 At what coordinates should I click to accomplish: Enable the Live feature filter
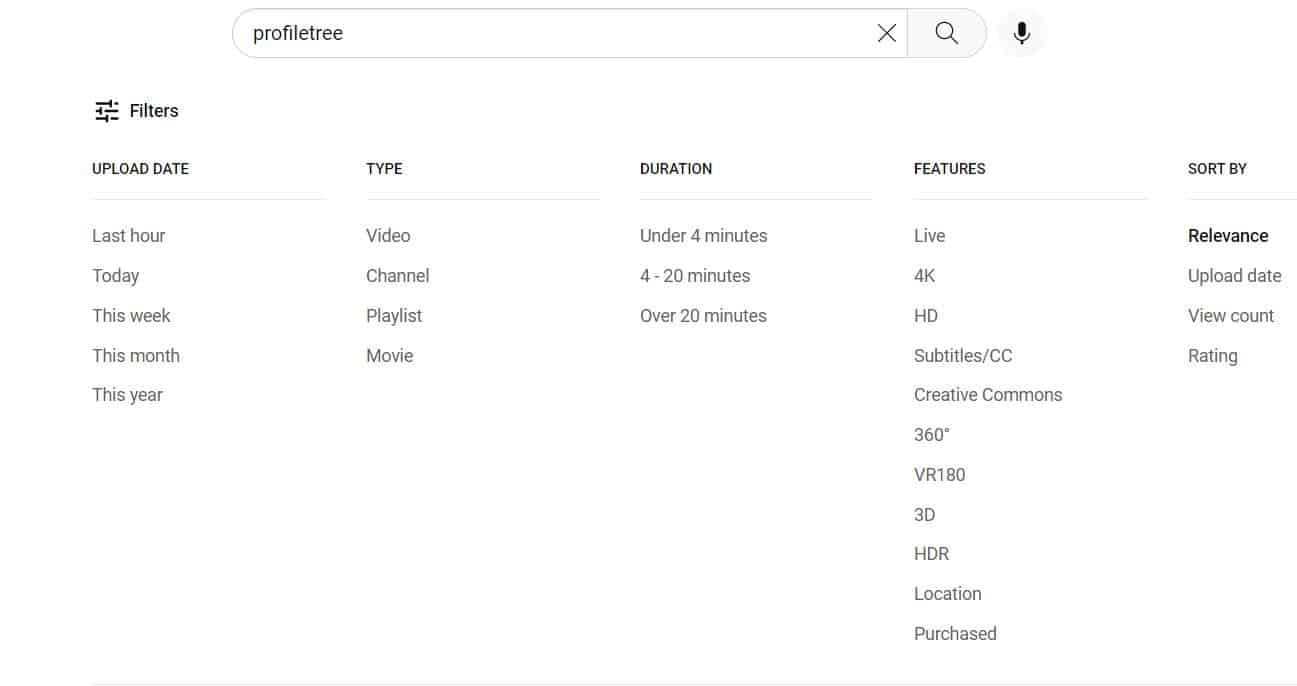click(930, 236)
